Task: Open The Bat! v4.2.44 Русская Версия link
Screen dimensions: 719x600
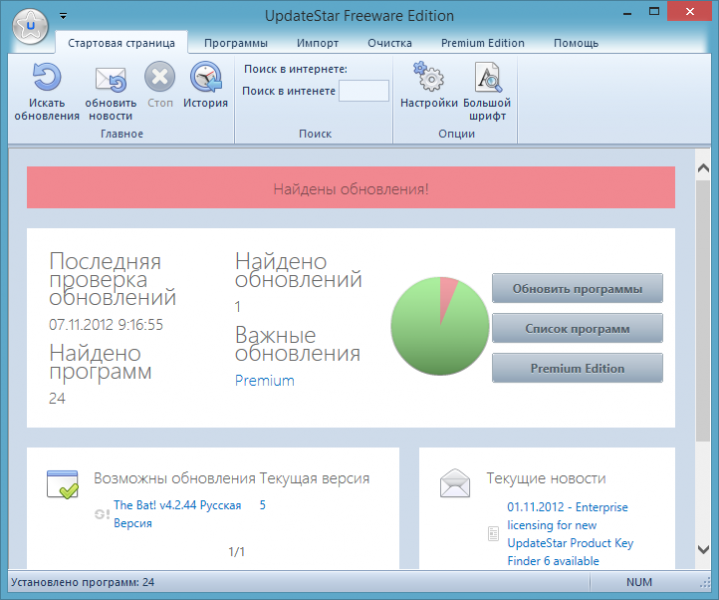Action: pos(177,514)
